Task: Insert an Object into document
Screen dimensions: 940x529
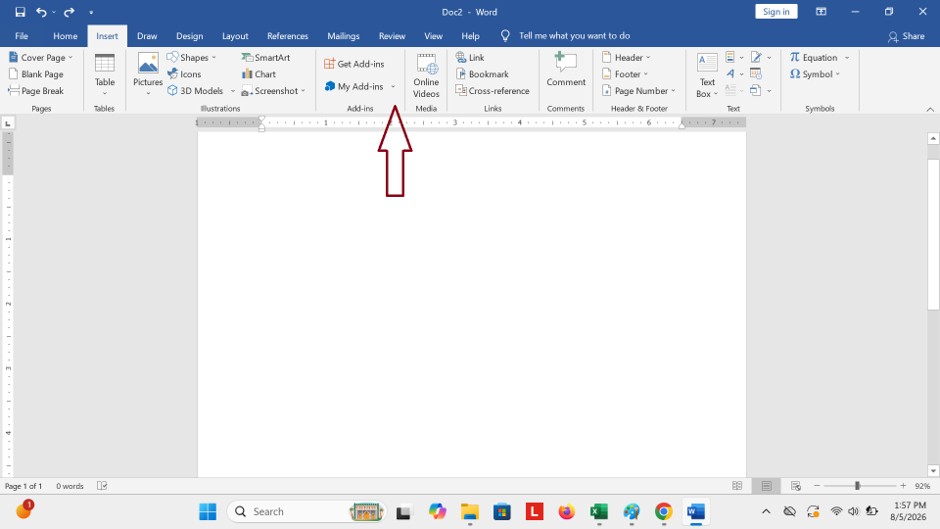Action: pos(760,91)
